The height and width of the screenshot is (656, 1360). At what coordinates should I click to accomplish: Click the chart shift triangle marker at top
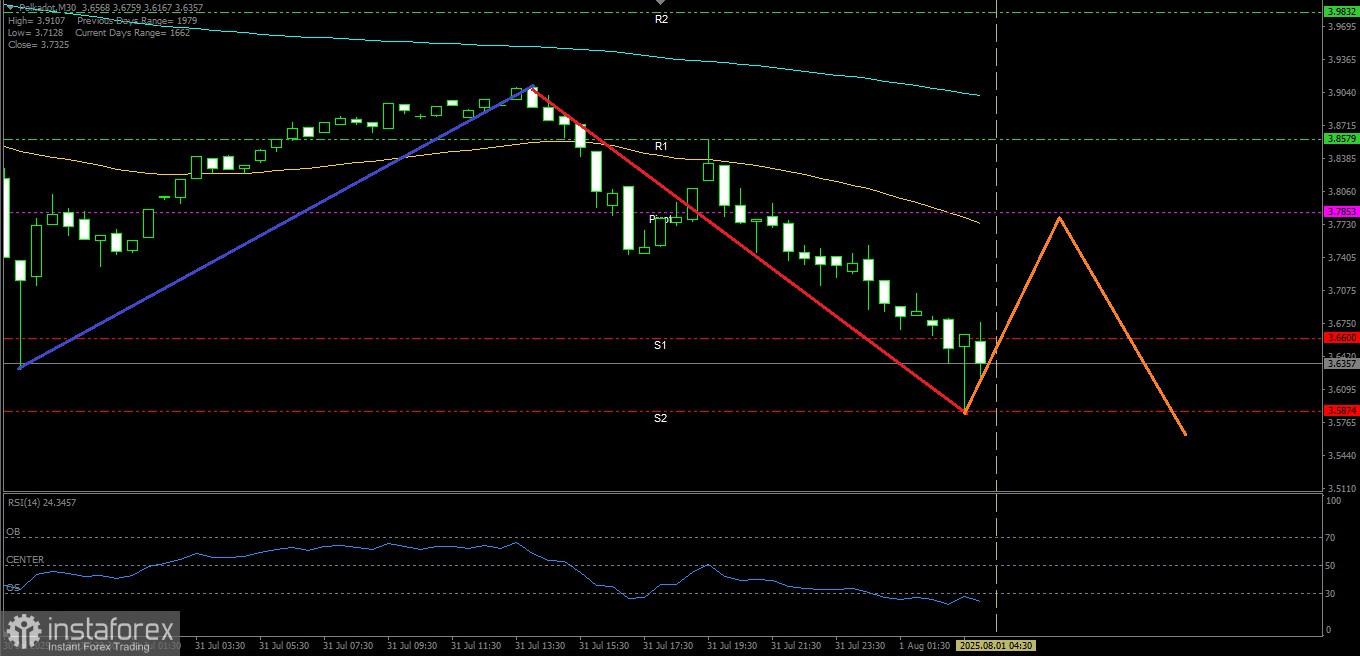659,4
